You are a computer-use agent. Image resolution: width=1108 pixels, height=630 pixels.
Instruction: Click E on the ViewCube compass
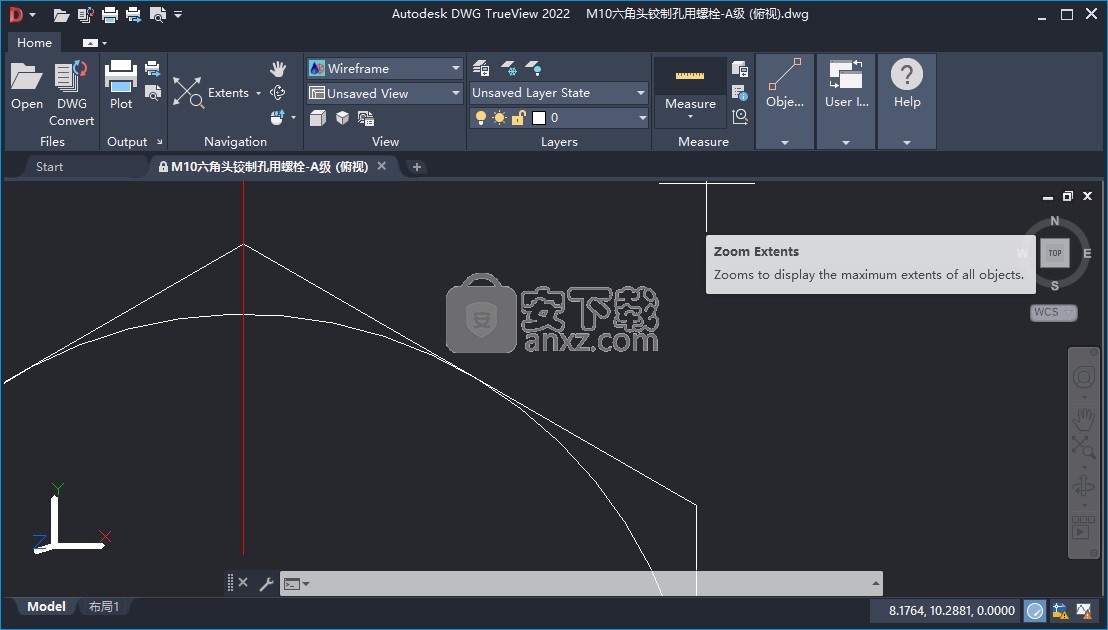1087,254
